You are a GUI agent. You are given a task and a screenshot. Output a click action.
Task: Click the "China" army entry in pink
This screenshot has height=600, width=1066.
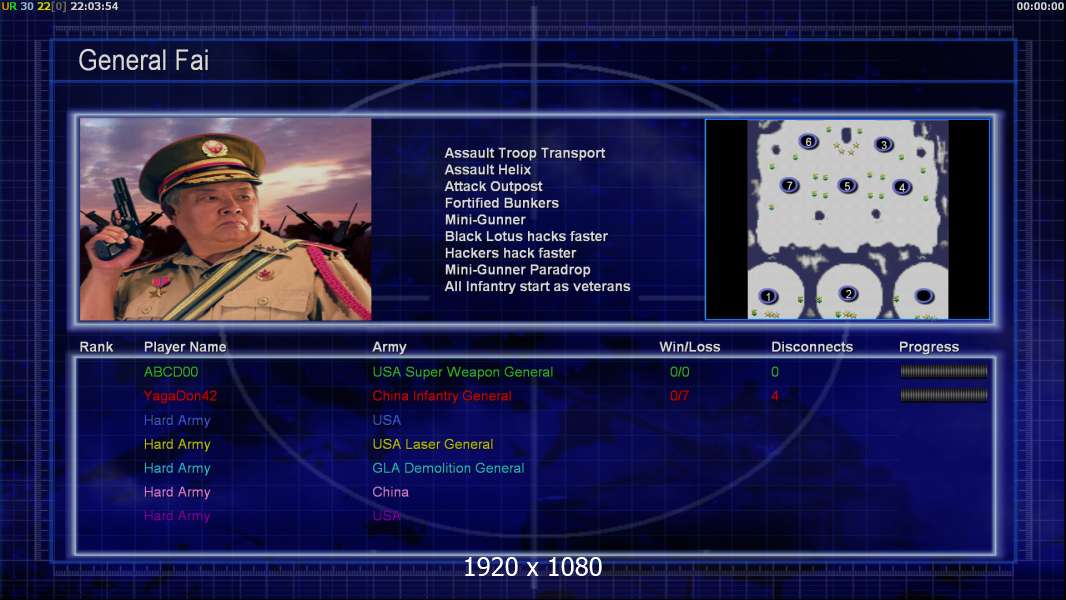(390, 491)
